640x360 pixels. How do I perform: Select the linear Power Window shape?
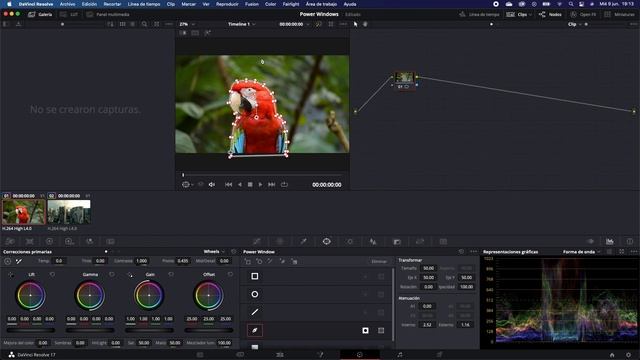pos(255,312)
